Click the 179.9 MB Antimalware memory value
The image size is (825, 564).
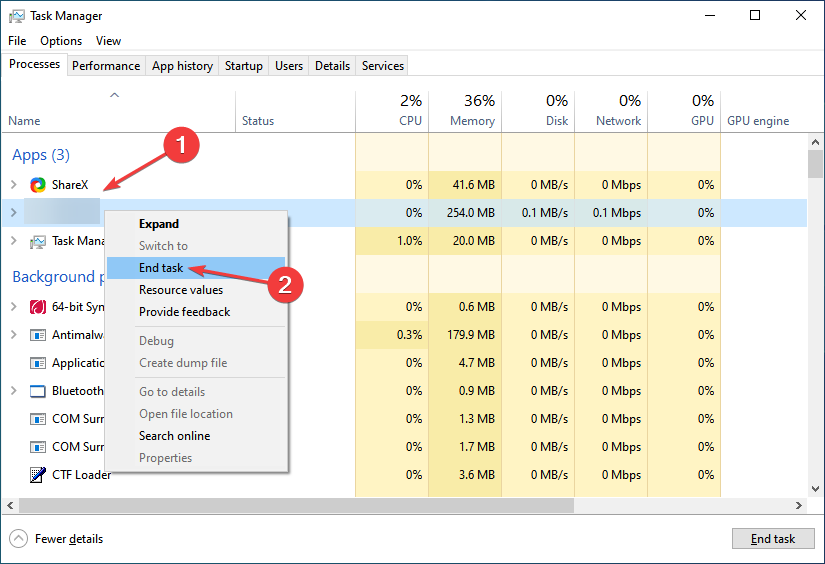465,335
